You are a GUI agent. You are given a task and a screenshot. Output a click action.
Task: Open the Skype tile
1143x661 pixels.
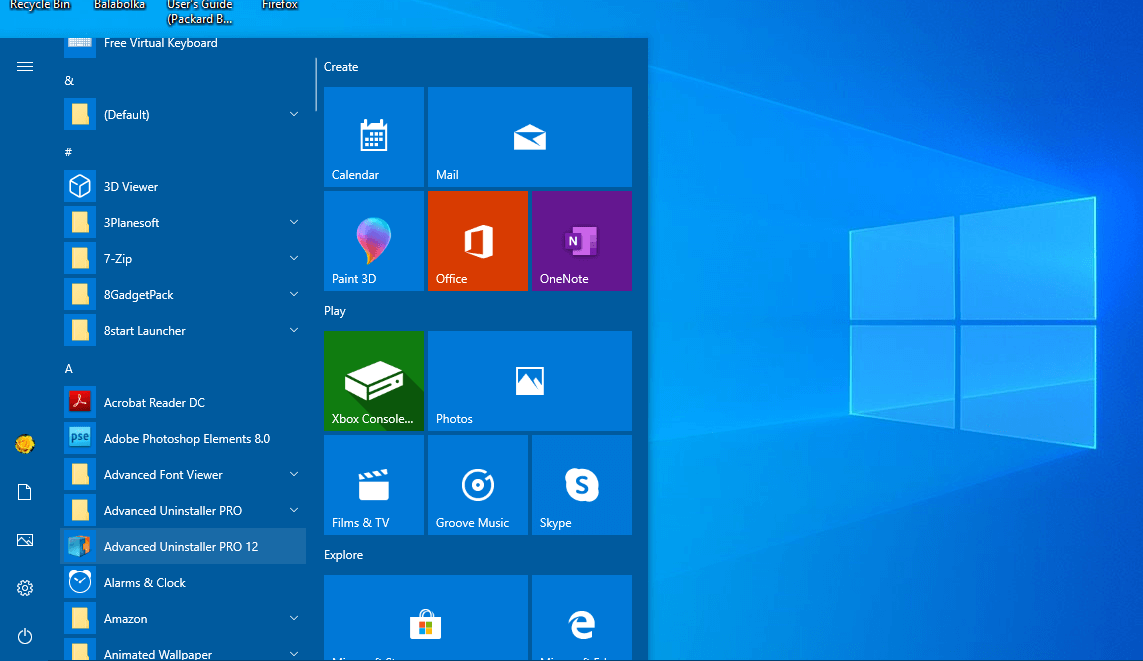582,485
